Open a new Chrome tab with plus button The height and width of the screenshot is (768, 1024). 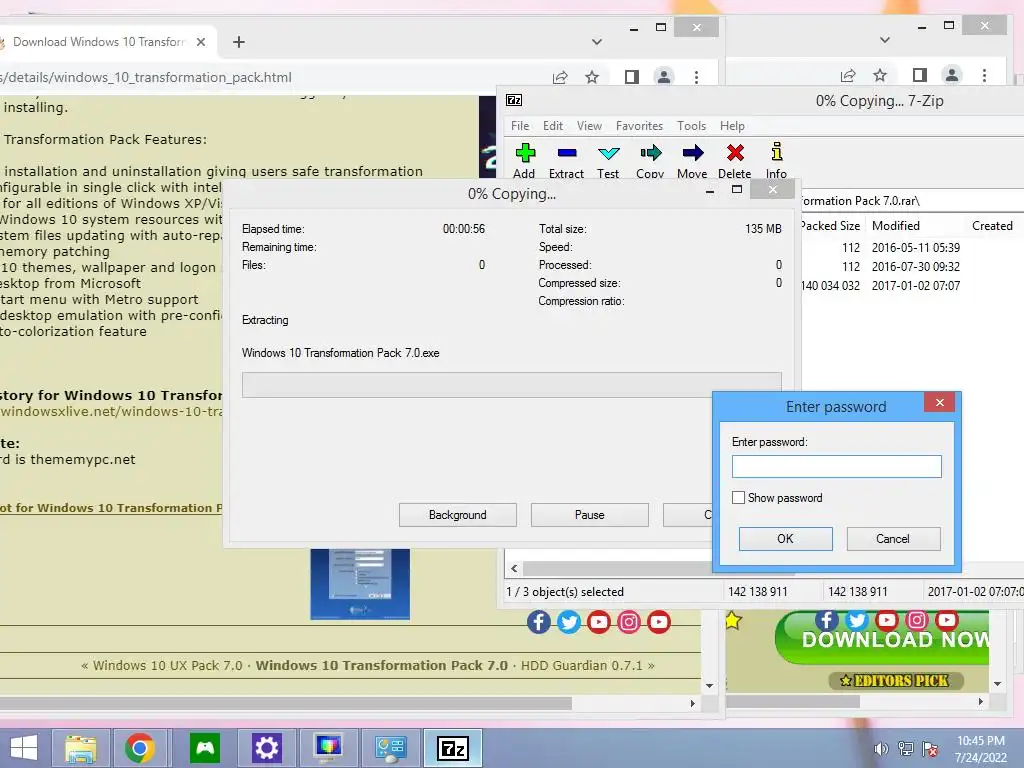[239, 42]
